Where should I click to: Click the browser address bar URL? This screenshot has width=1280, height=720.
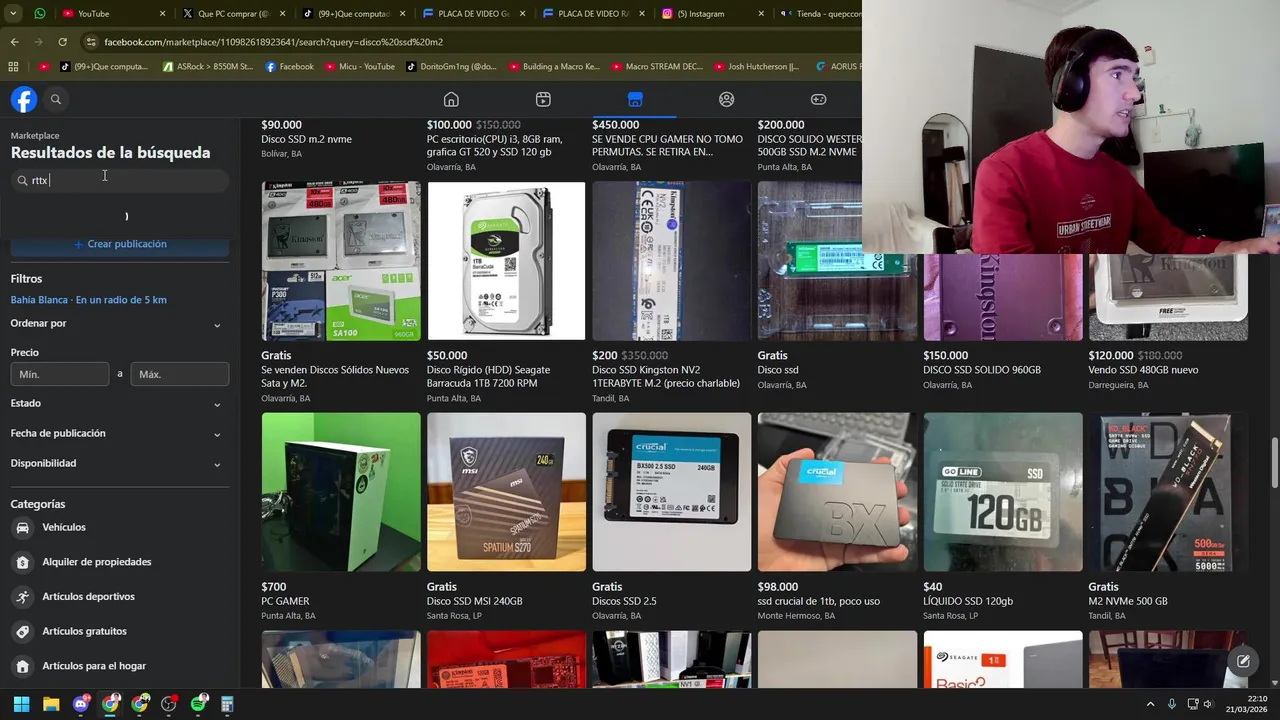coord(273,42)
